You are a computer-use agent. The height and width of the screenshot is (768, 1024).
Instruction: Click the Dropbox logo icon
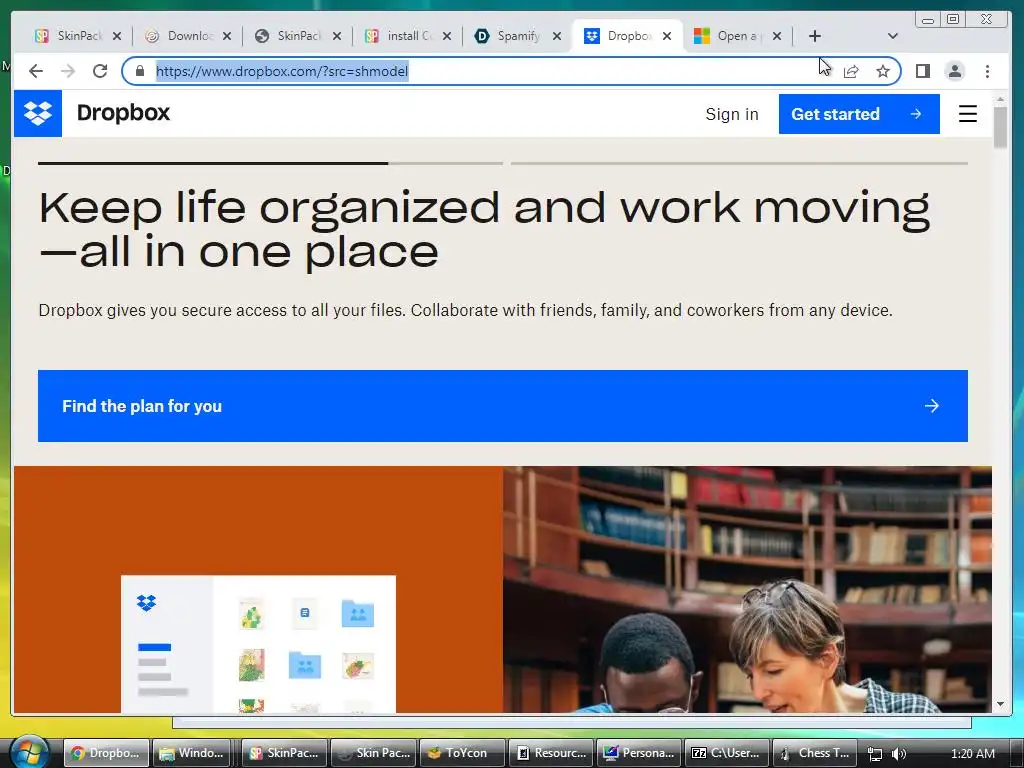click(38, 114)
